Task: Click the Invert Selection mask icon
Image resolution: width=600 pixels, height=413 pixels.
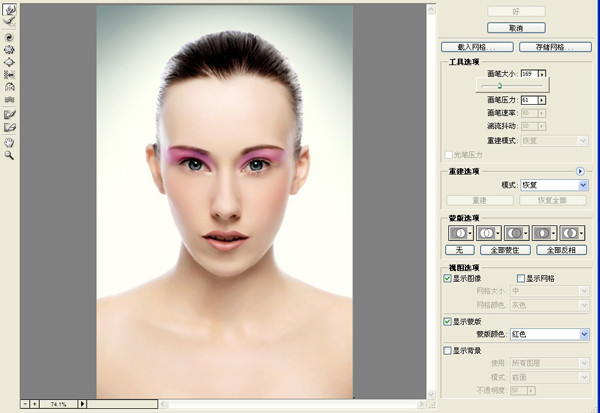Action: [572, 233]
